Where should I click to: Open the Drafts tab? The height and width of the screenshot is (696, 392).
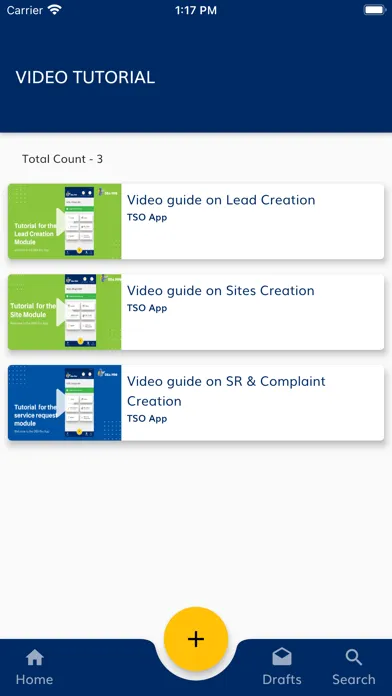[282, 668]
